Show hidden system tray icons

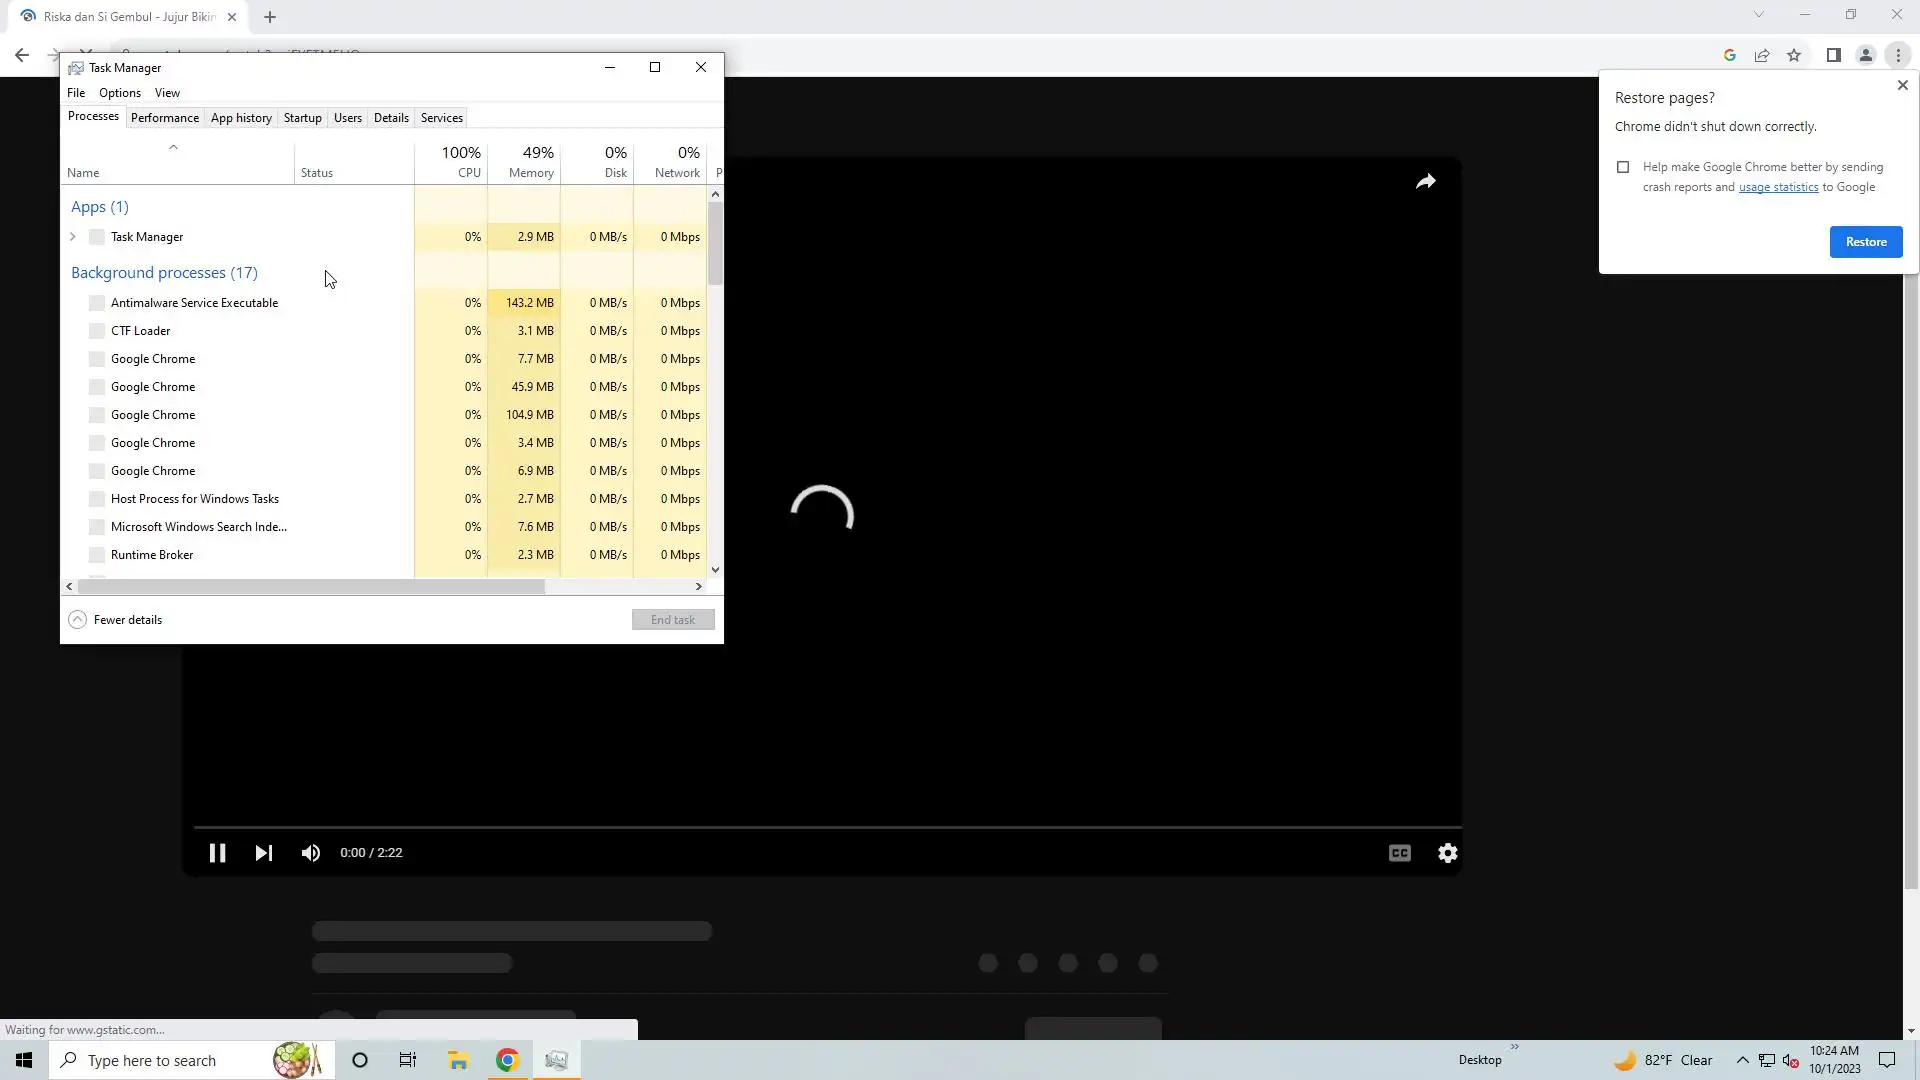click(1742, 1060)
